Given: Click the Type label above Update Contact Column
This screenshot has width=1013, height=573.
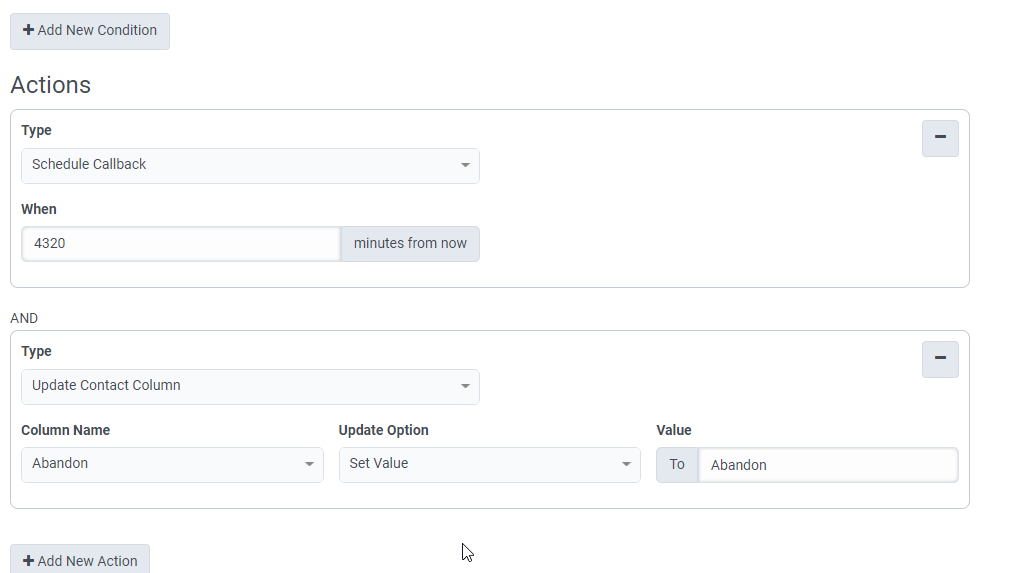Looking at the screenshot, I should 36,351.
